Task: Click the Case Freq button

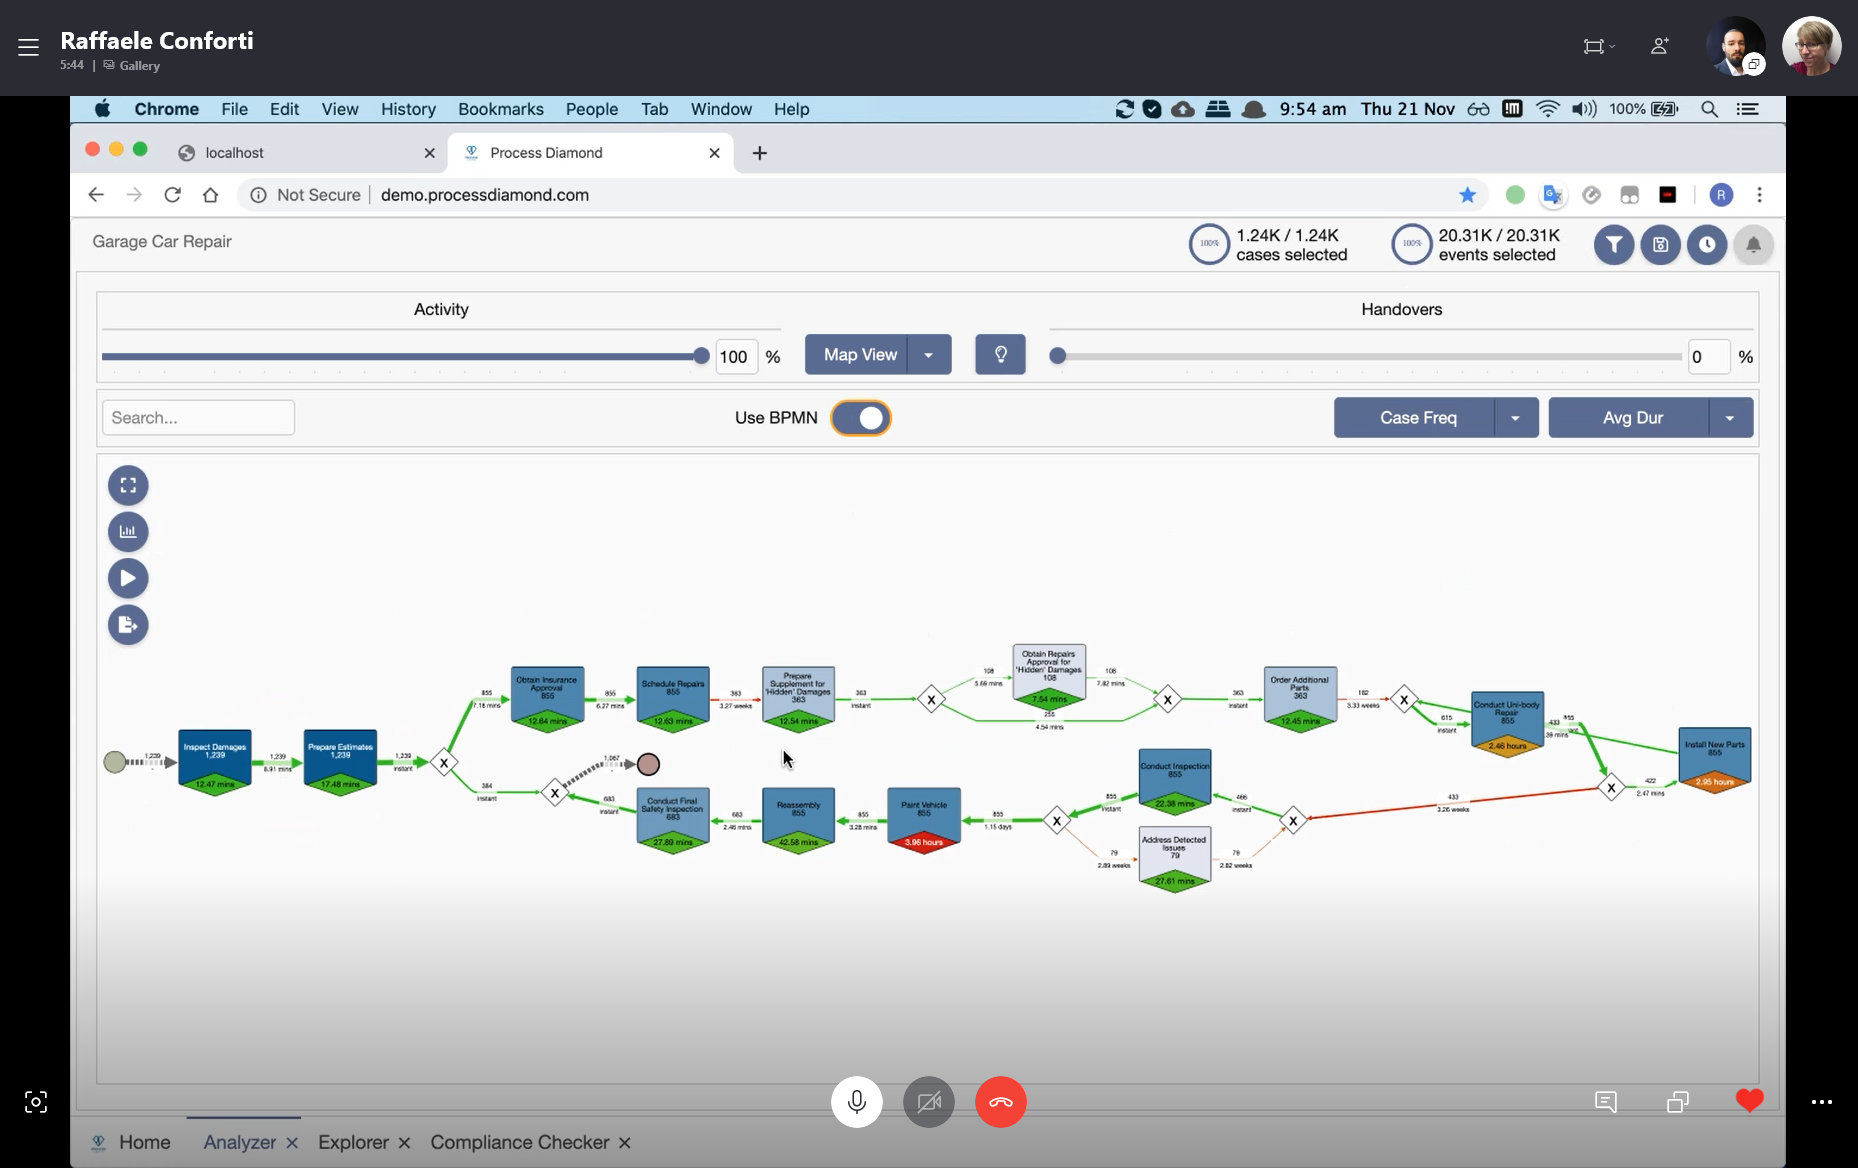Action: click(x=1416, y=418)
